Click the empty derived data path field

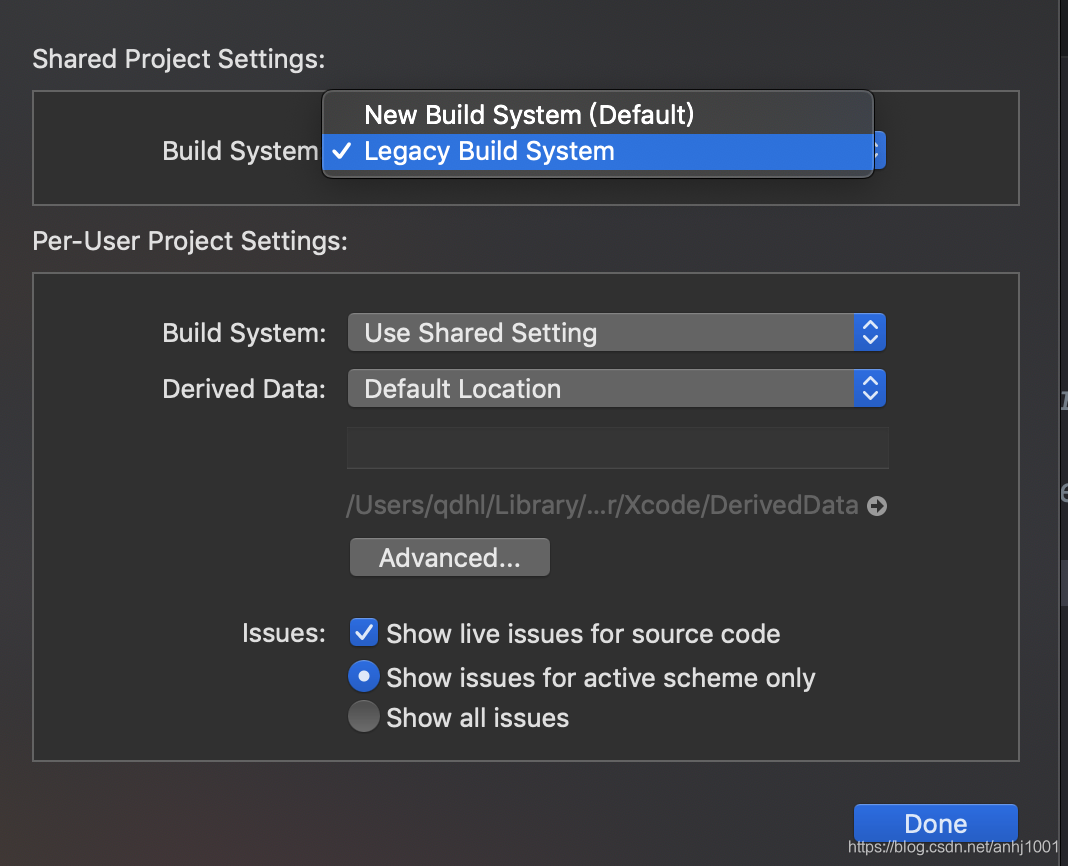618,448
